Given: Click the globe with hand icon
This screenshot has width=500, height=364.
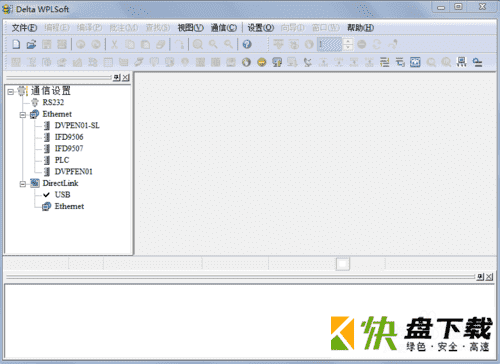Looking at the screenshot, I should [x=246, y=62].
